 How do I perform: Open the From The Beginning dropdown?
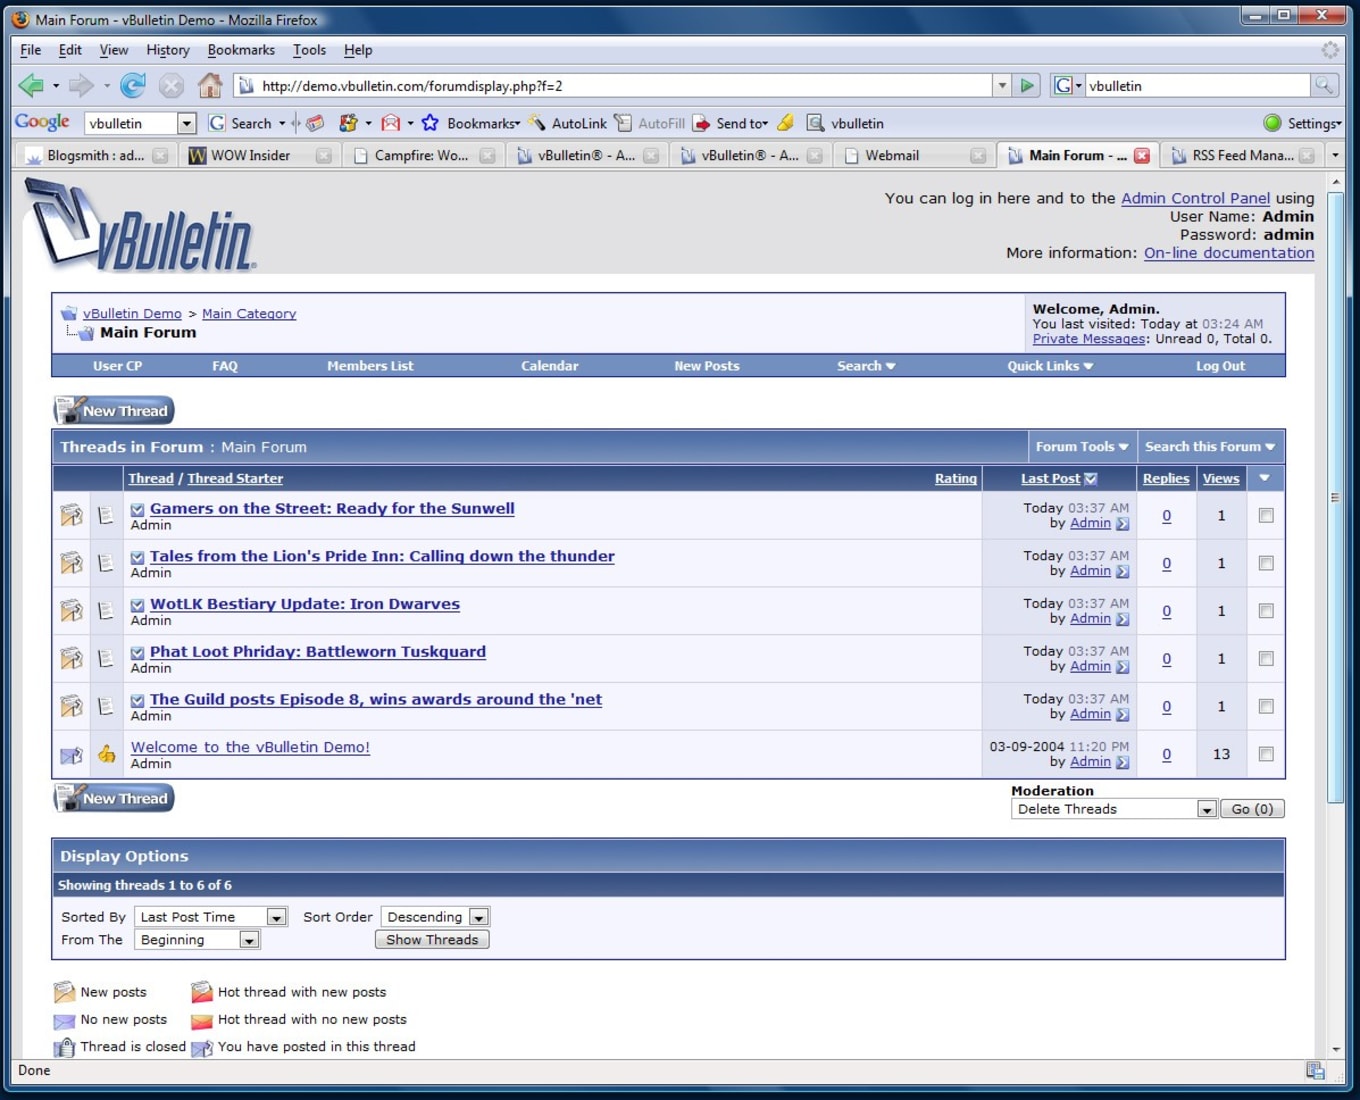tap(197, 940)
